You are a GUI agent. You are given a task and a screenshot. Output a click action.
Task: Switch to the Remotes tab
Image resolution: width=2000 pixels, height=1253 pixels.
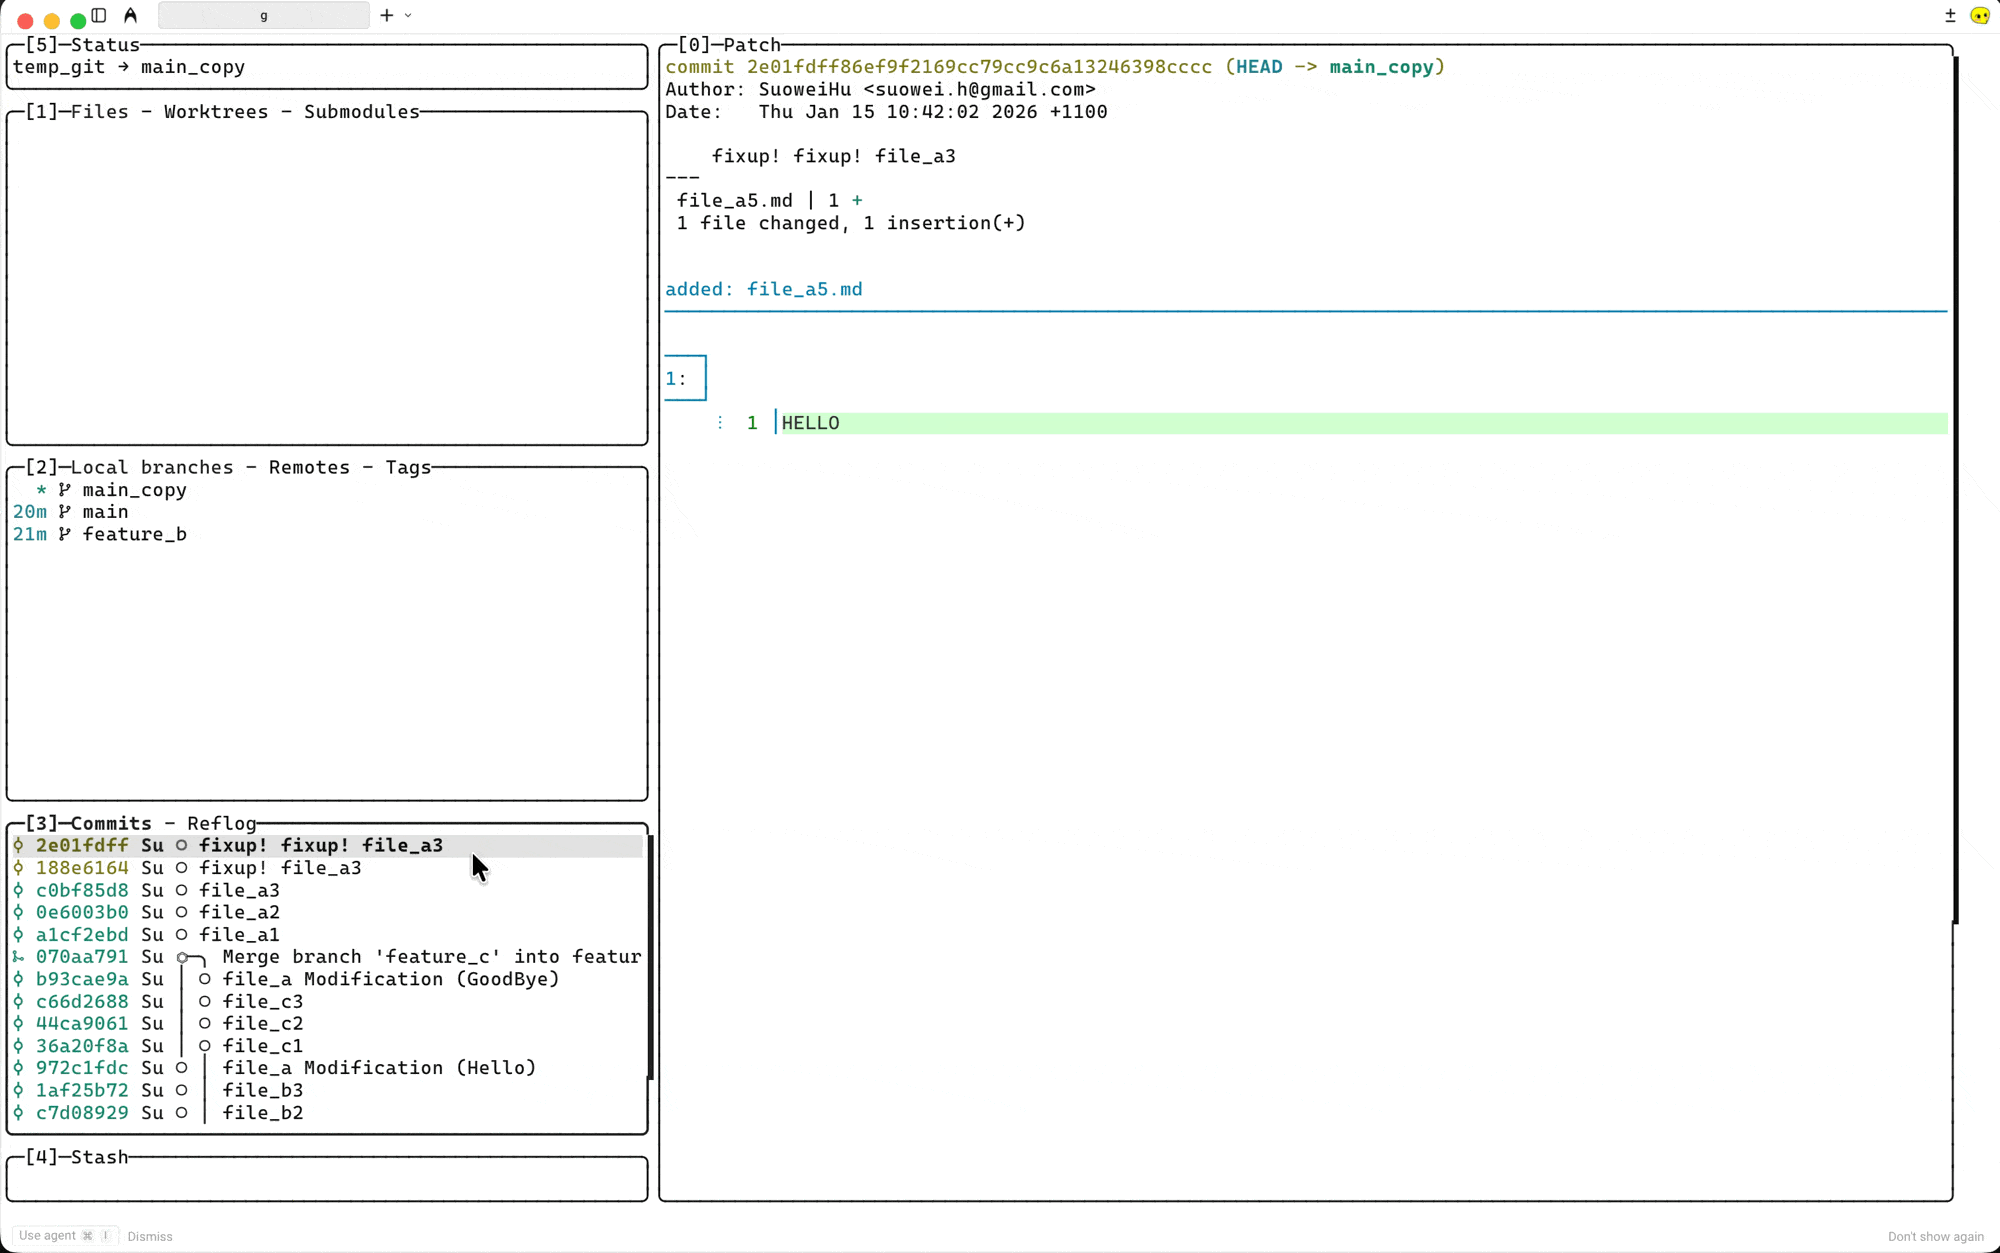[309, 467]
